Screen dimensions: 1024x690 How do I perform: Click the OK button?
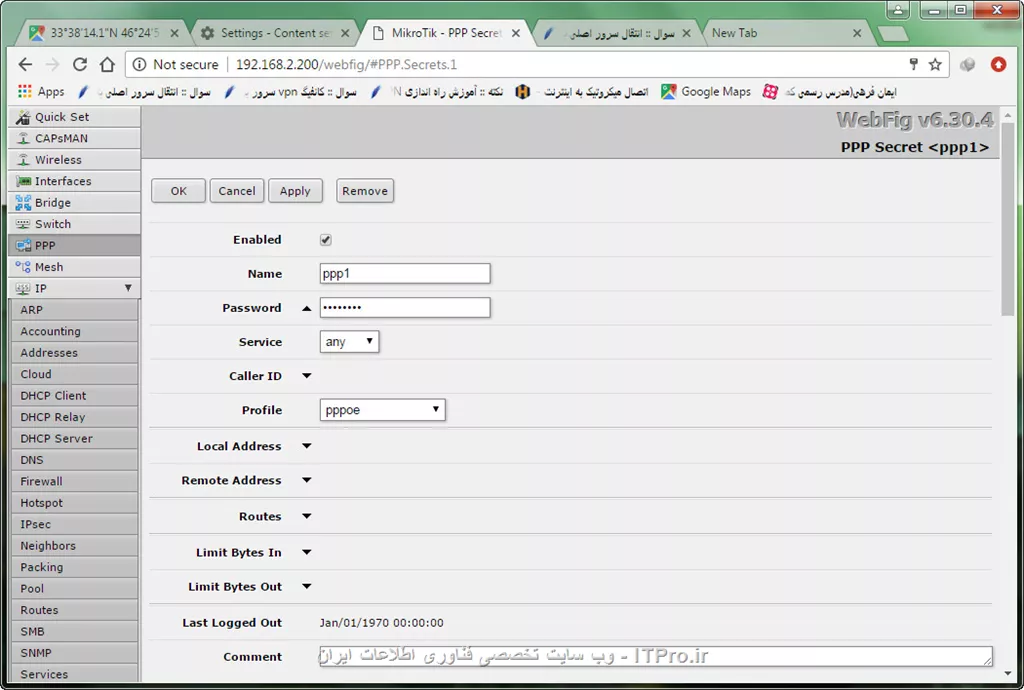tap(178, 191)
